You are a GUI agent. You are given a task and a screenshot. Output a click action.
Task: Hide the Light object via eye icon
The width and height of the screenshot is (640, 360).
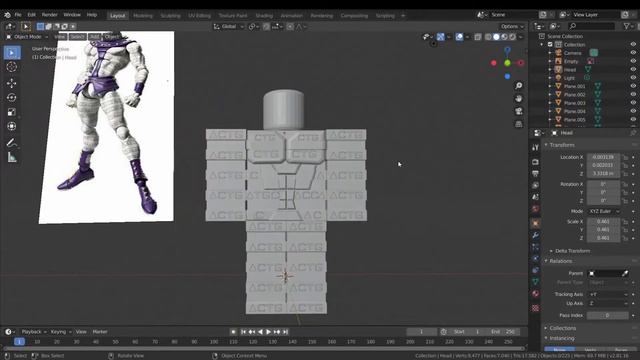(x=633, y=78)
